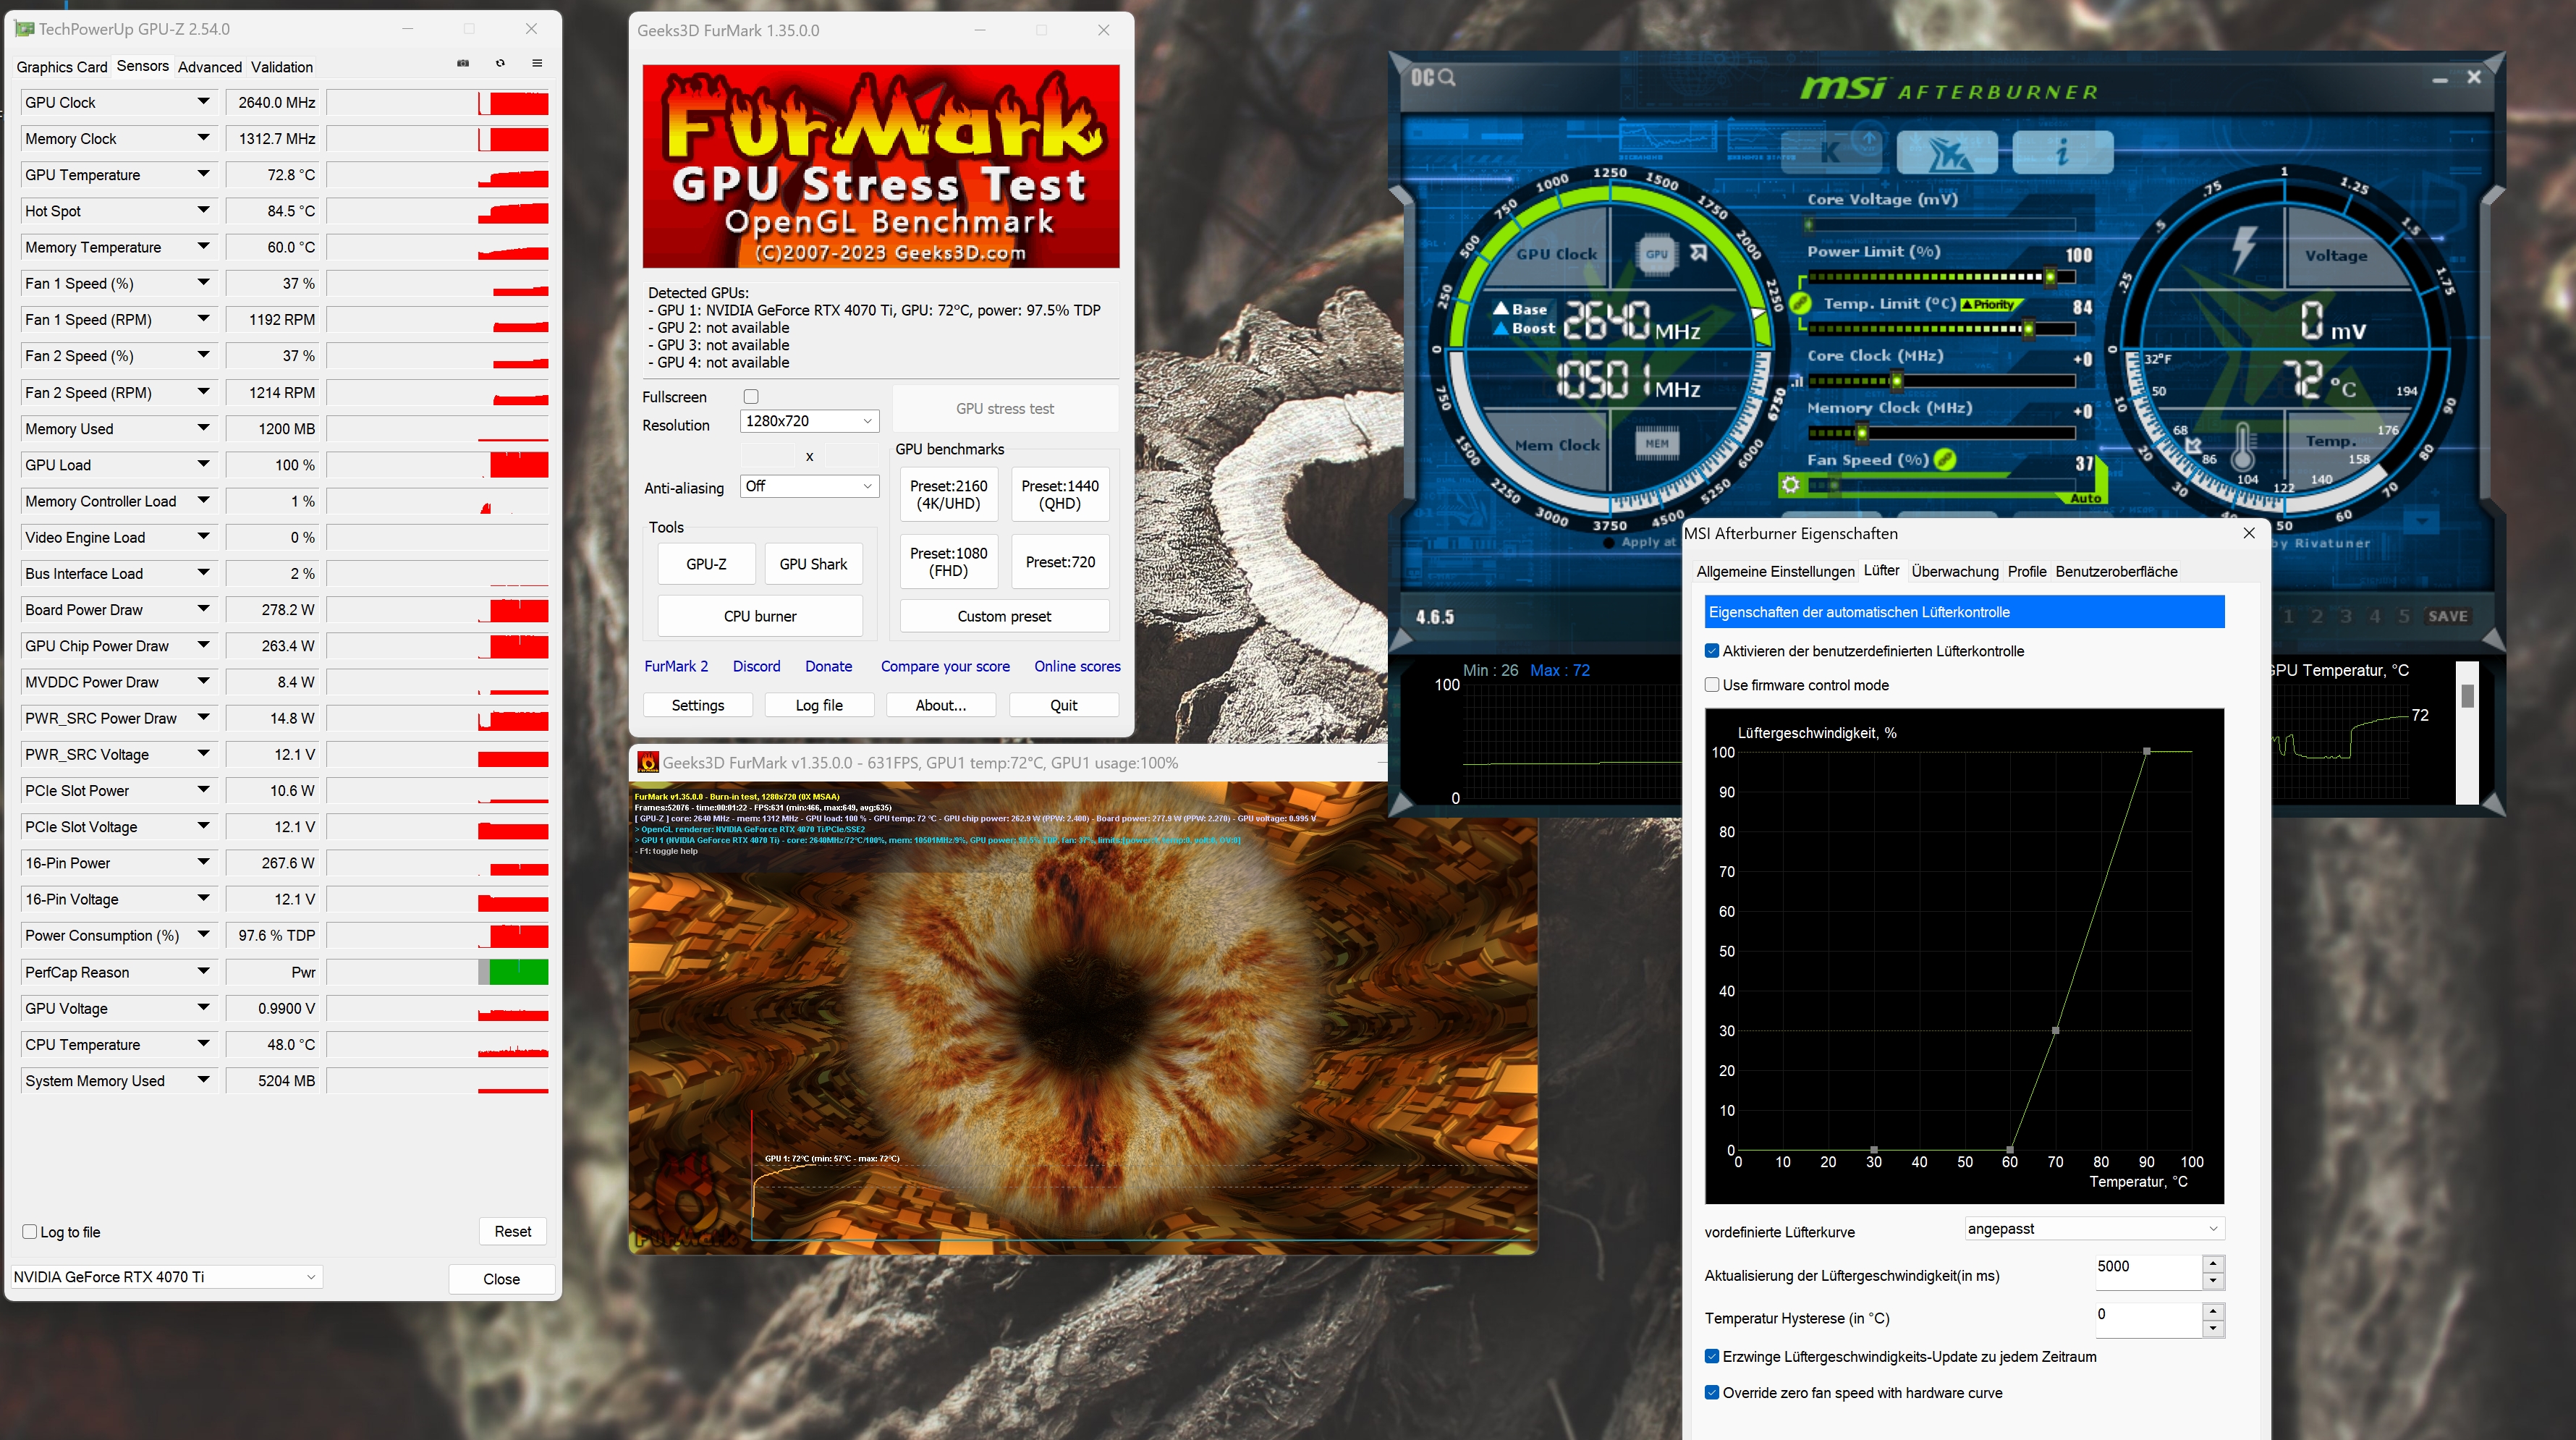Screen dimensions: 2576x1440
Task: Click the CPU burner button
Action: [760, 616]
